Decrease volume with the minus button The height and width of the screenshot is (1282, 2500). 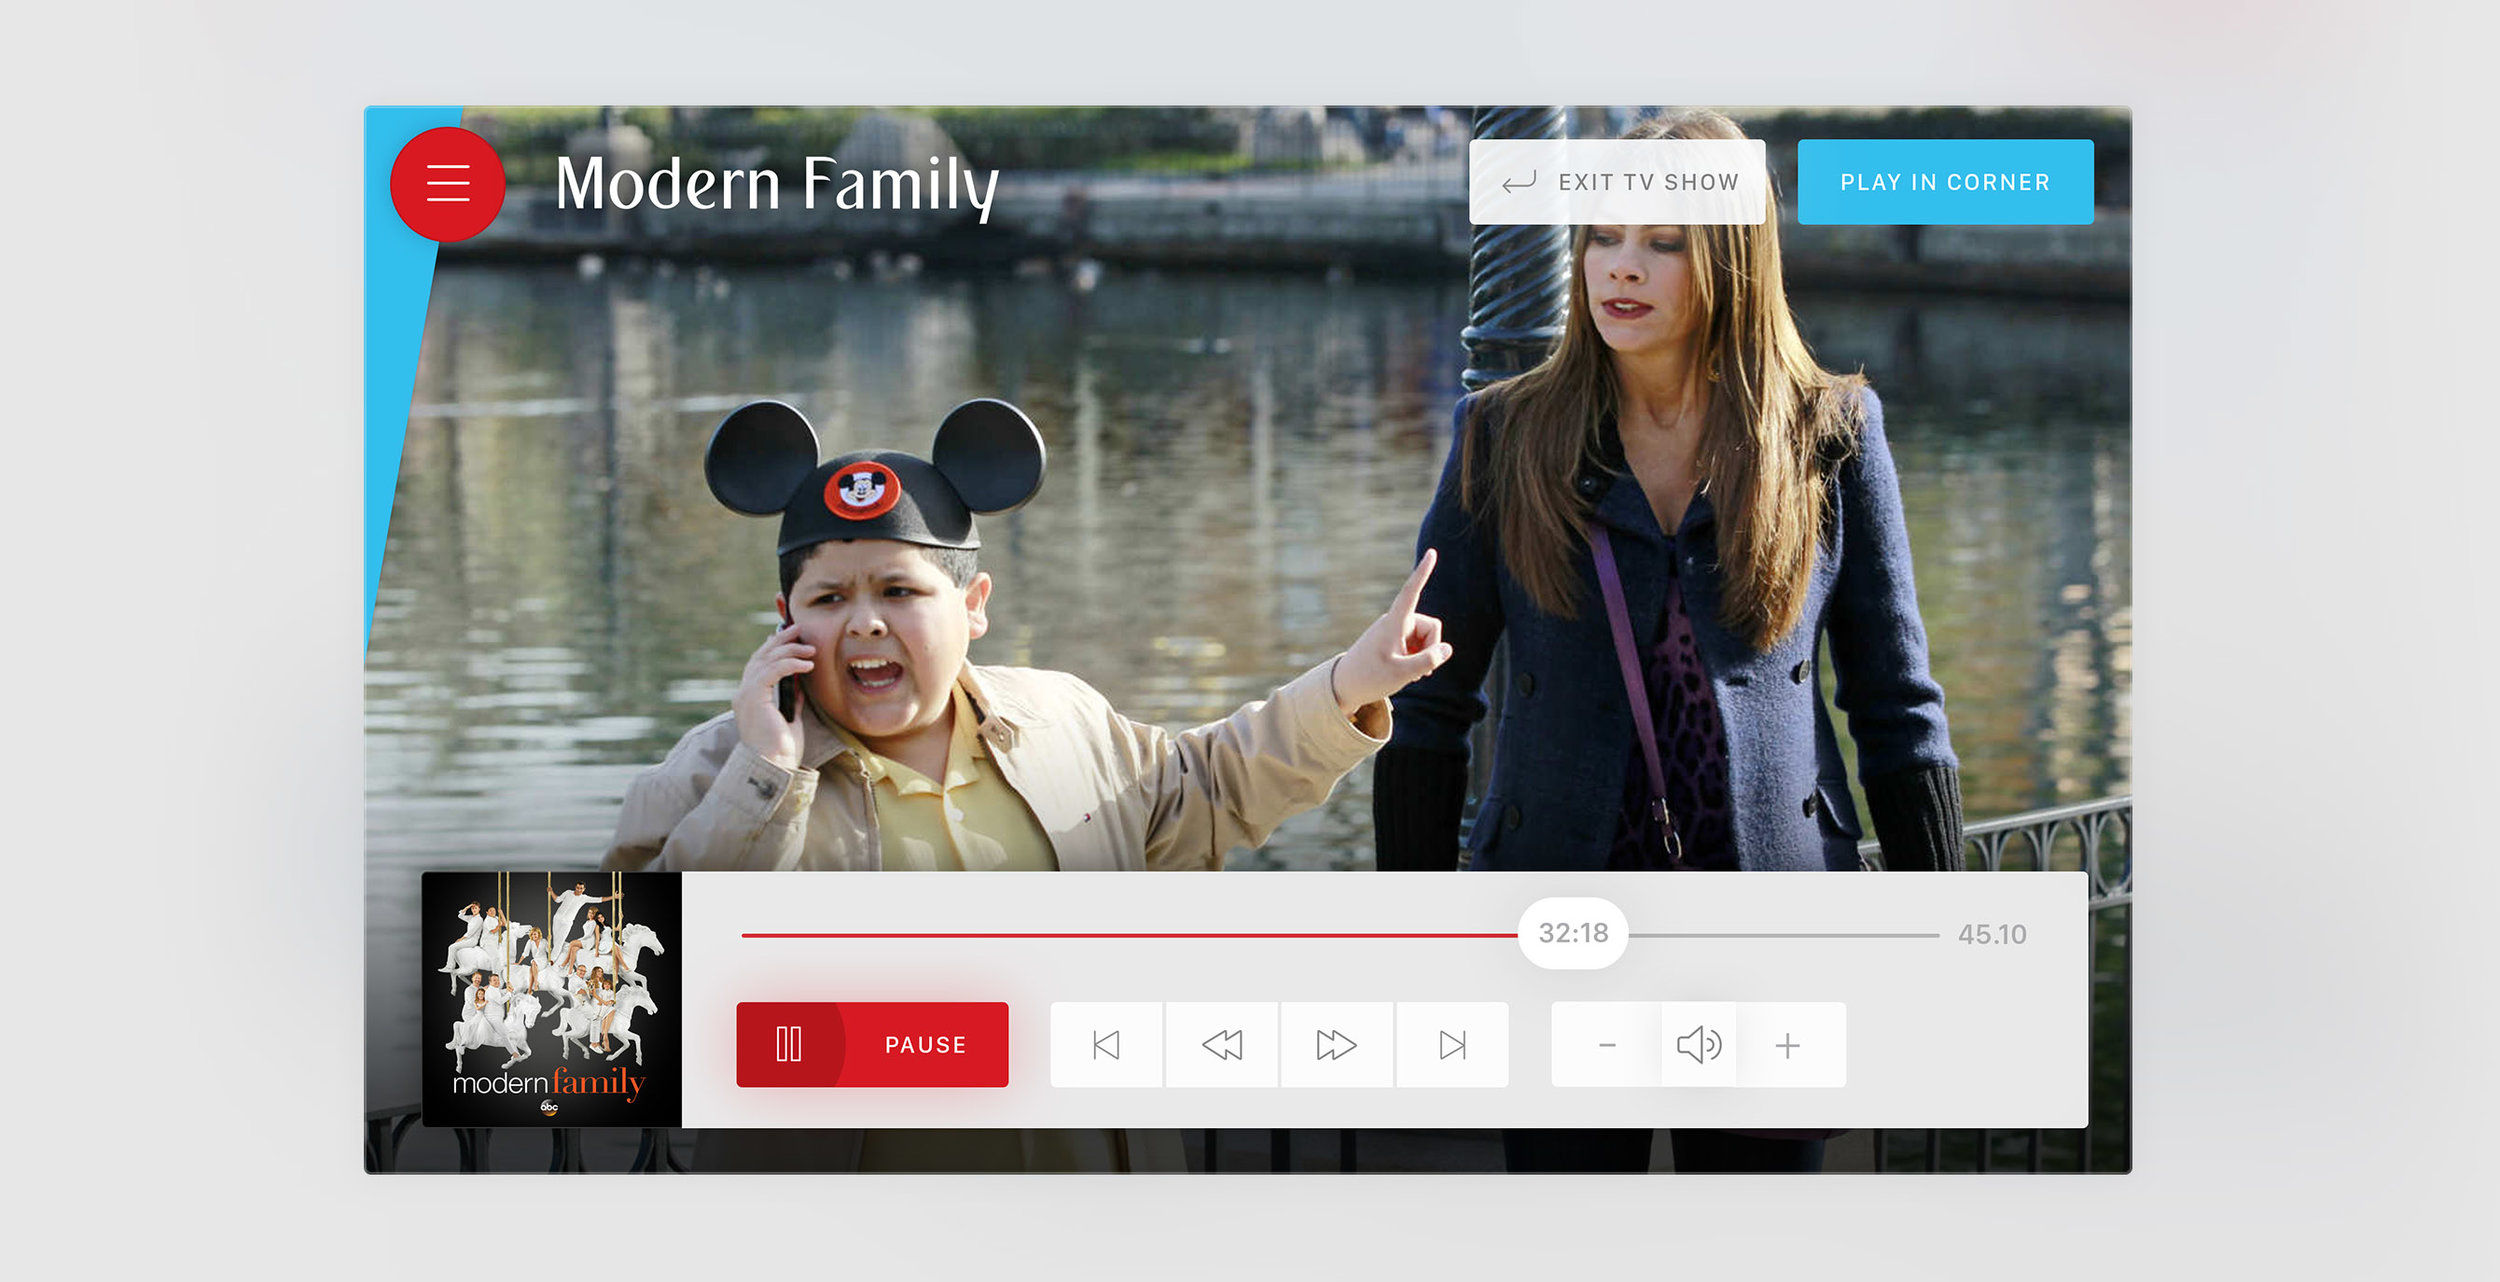coord(1607,1045)
